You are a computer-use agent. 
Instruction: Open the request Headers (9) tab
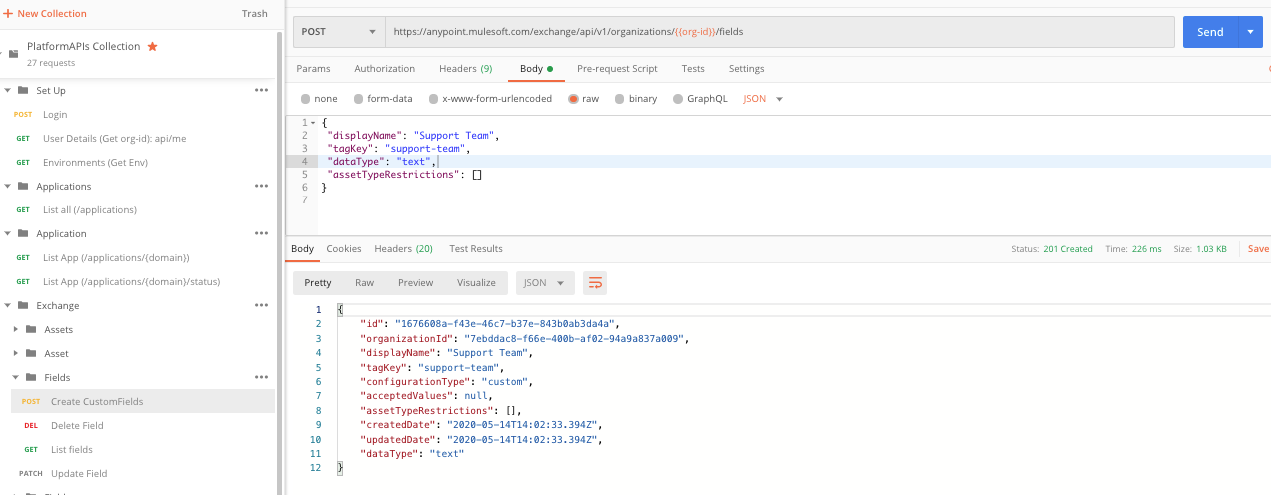[465, 69]
